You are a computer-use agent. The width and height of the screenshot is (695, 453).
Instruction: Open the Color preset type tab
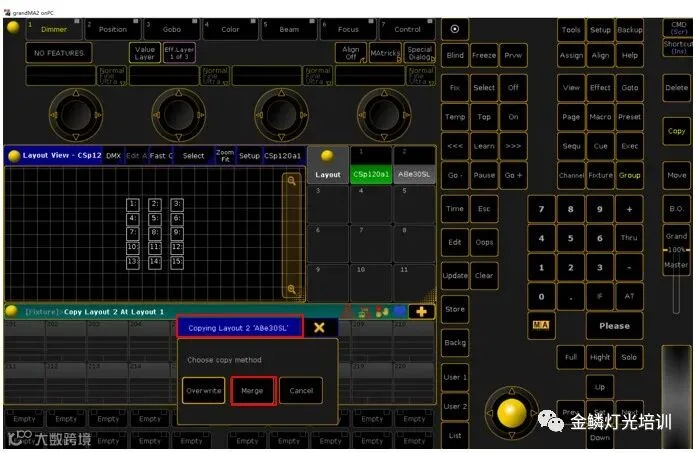(230, 29)
